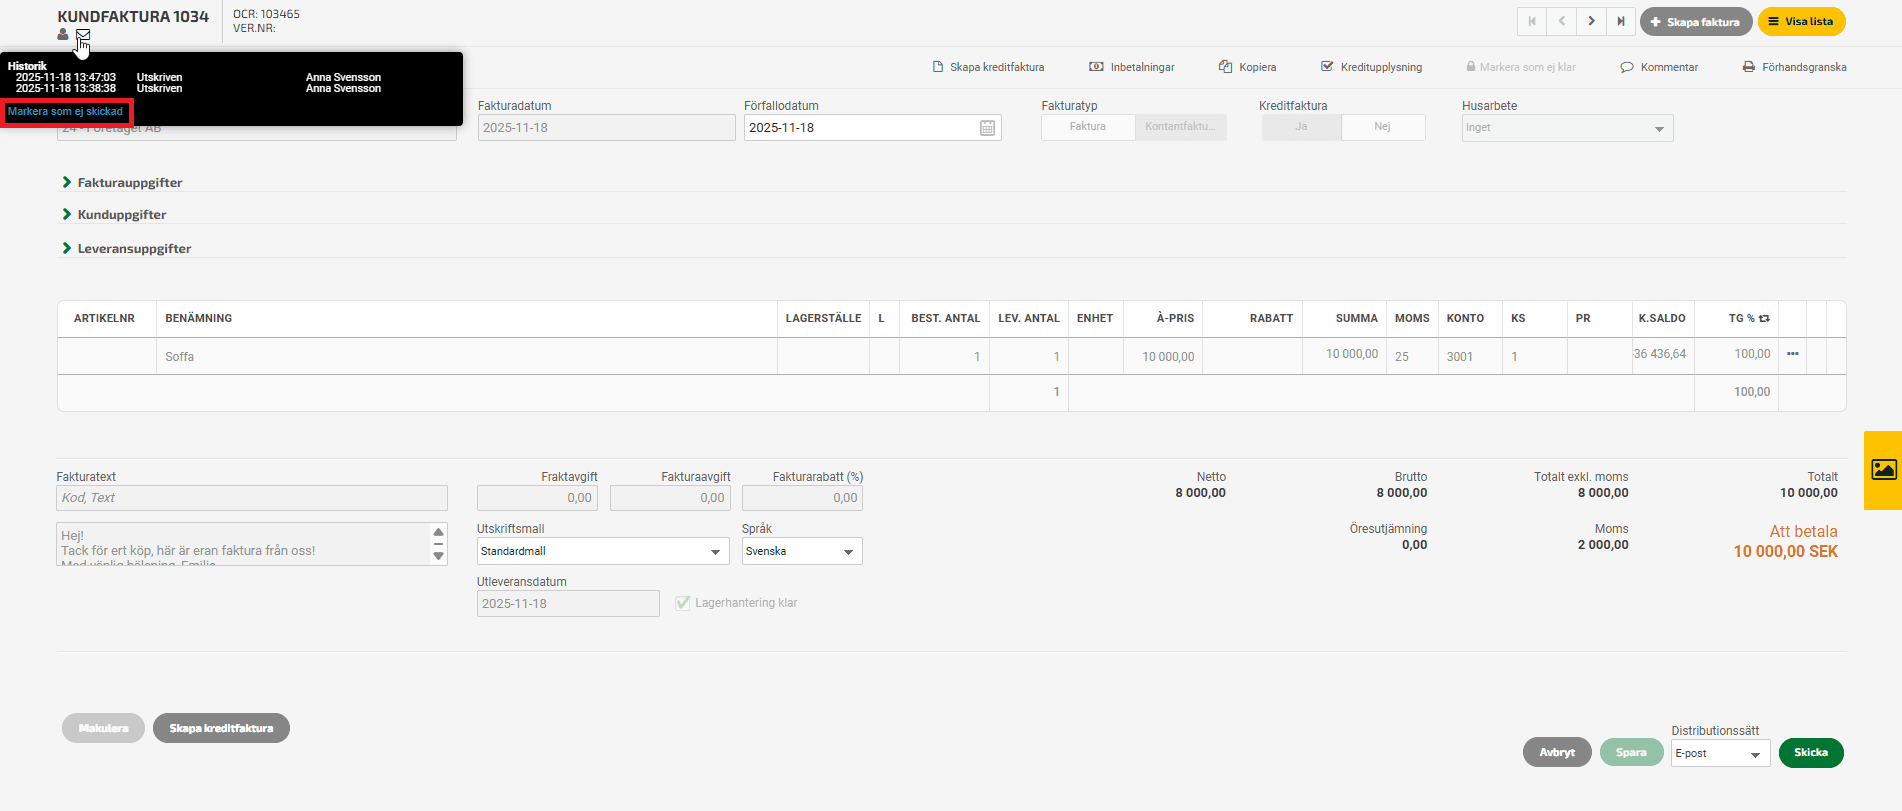
Task: Click the Markera som ej skickad link
Action: tap(66, 112)
